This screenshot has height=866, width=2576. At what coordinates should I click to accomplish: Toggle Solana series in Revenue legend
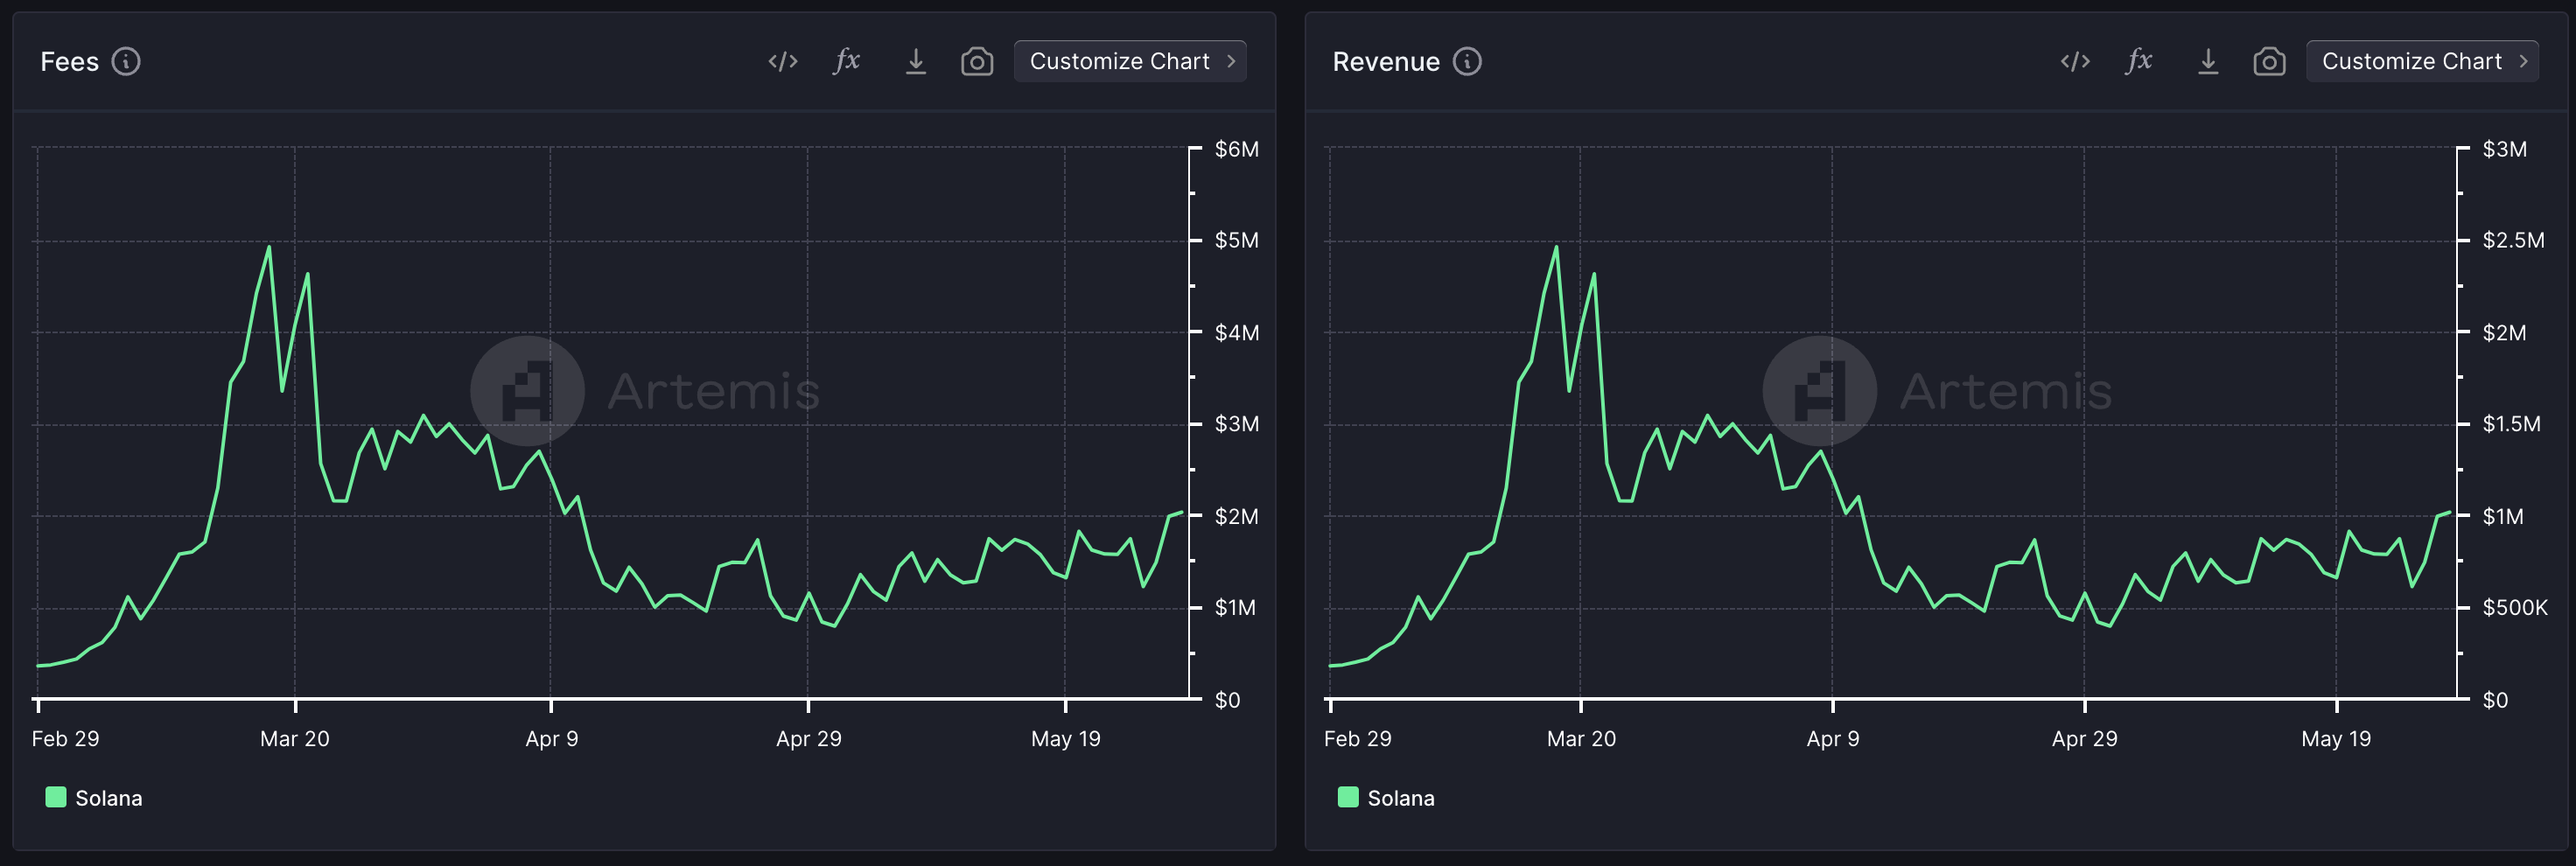pos(1400,798)
